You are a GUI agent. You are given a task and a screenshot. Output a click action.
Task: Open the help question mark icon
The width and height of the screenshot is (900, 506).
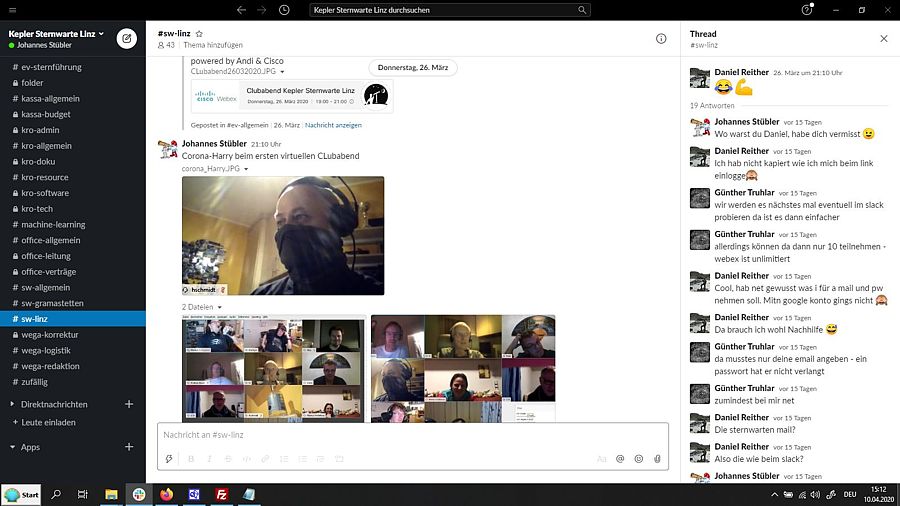pos(807,10)
